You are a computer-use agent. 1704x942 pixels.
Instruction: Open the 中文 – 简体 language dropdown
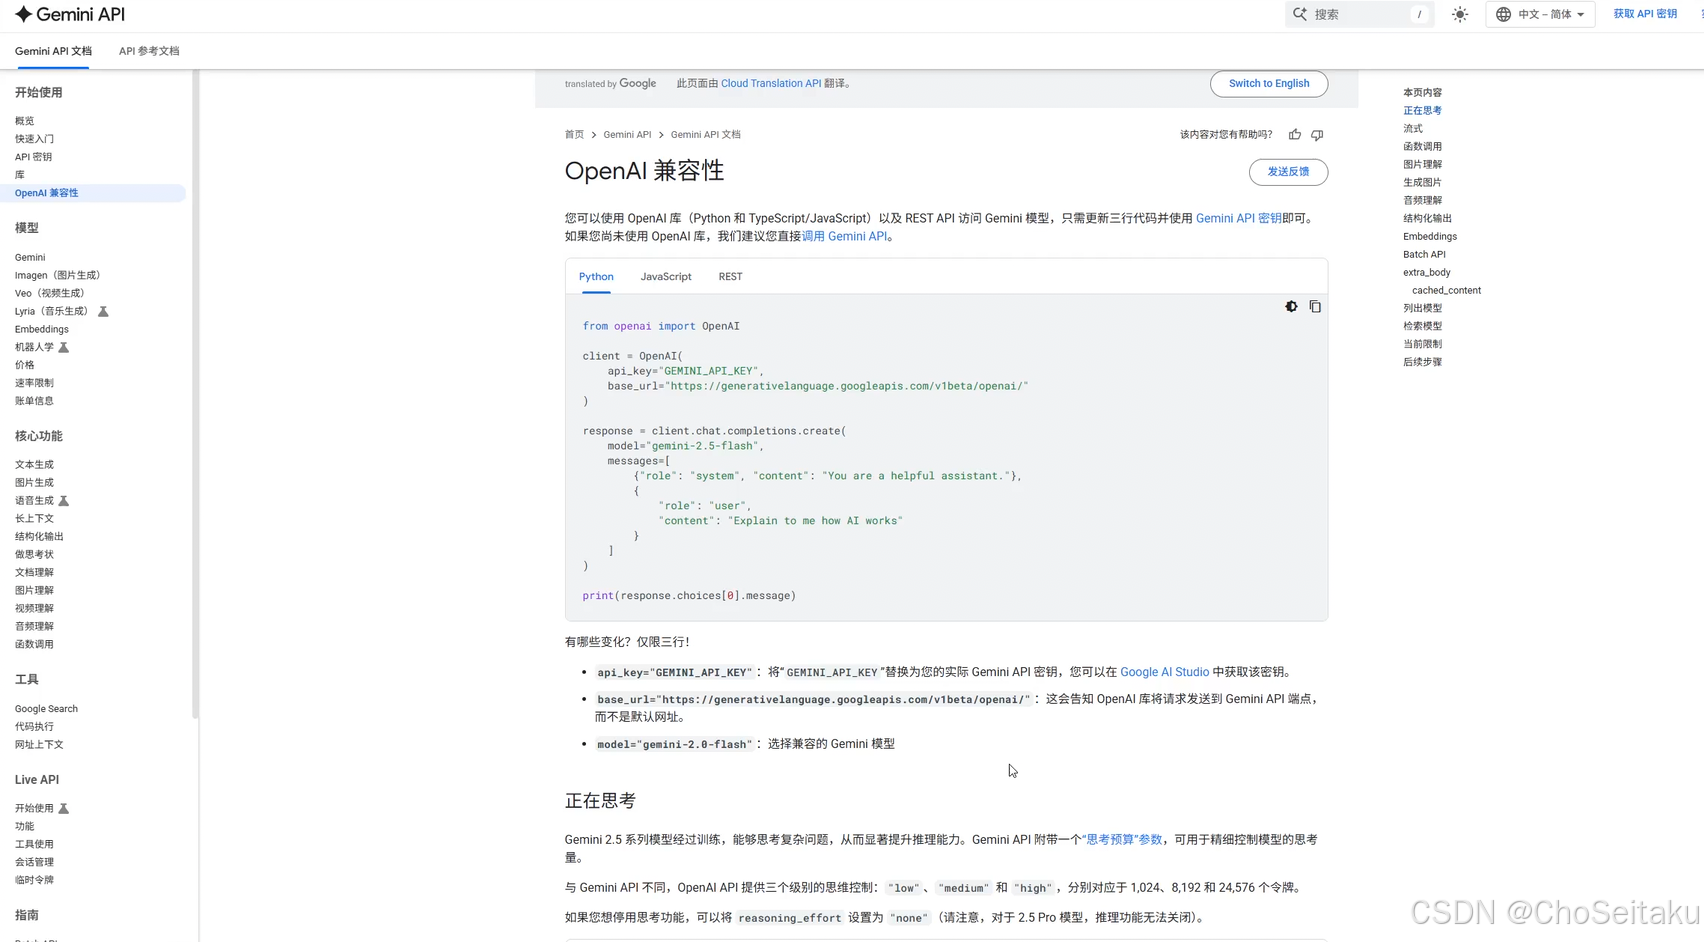click(1540, 14)
